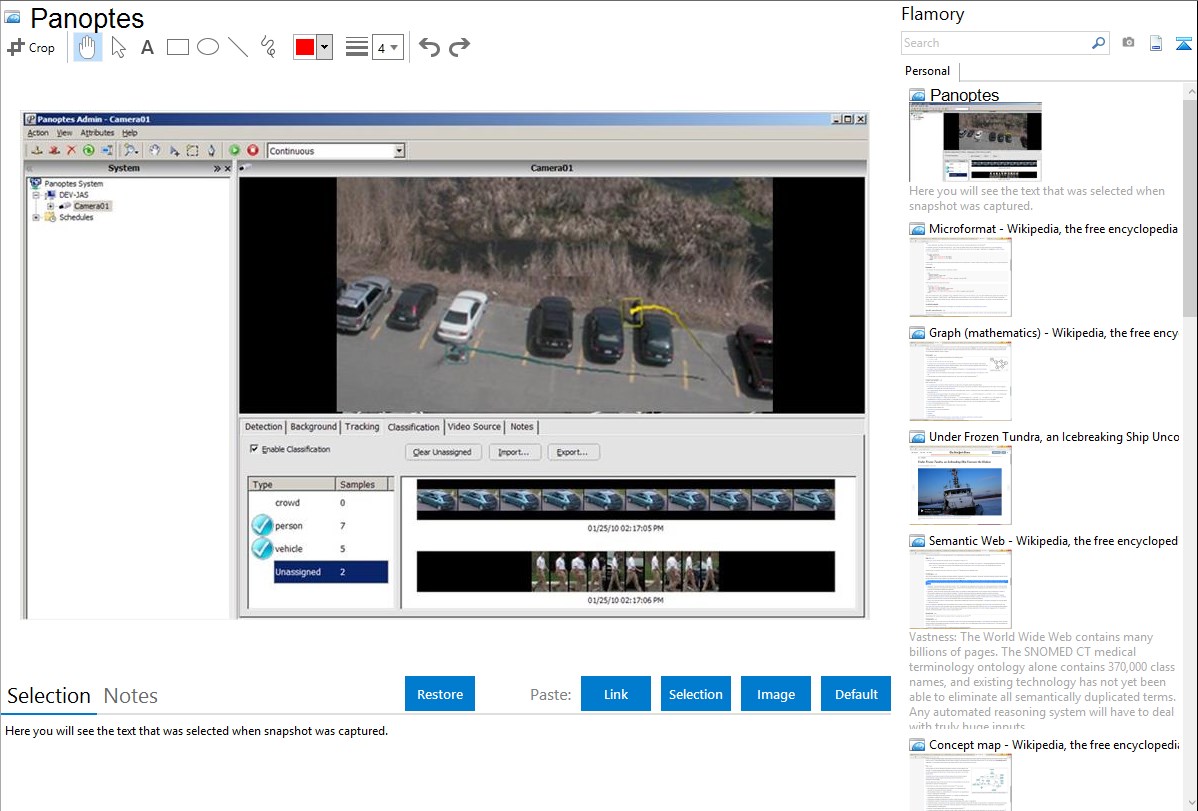Open the annotation color dropdown arrow
This screenshot has width=1198, height=811.
pos(324,47)
